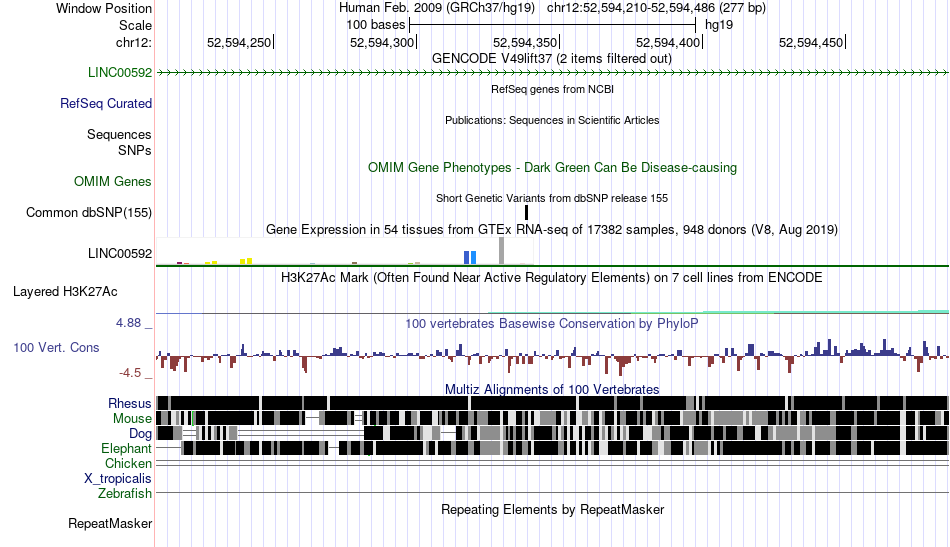The width and height of the screenshot is (950, 547).
Task: Click the 100 bases scale bar
Action: click(x=553, y=25)
